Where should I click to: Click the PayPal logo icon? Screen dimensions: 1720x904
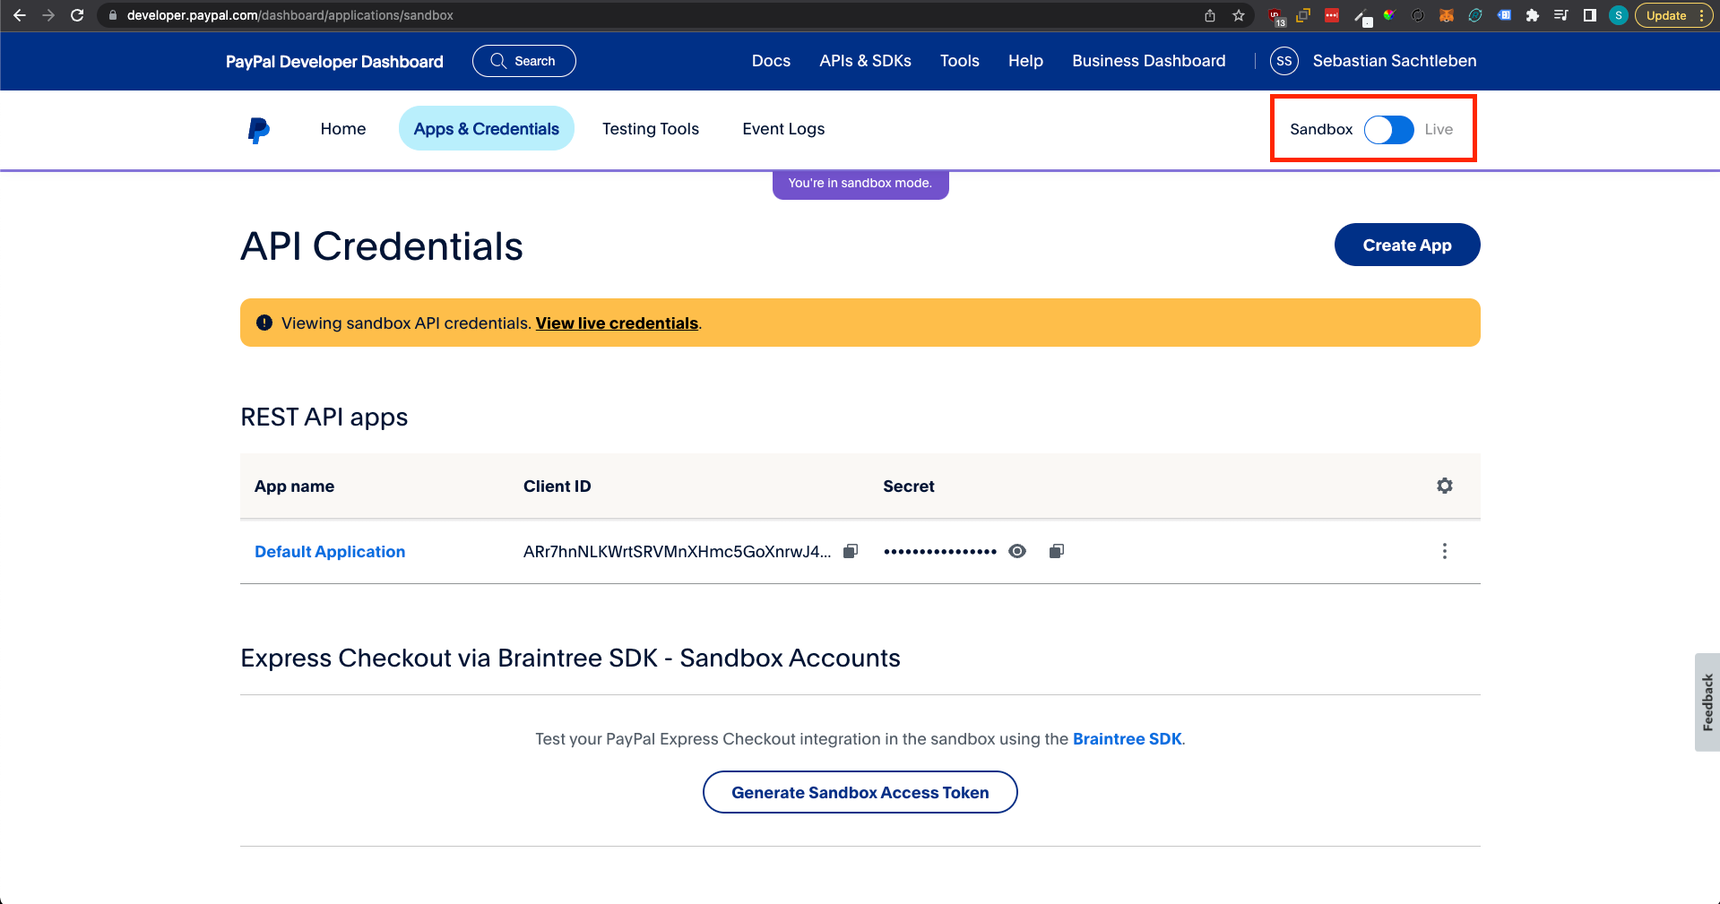(x=258, y=130)
